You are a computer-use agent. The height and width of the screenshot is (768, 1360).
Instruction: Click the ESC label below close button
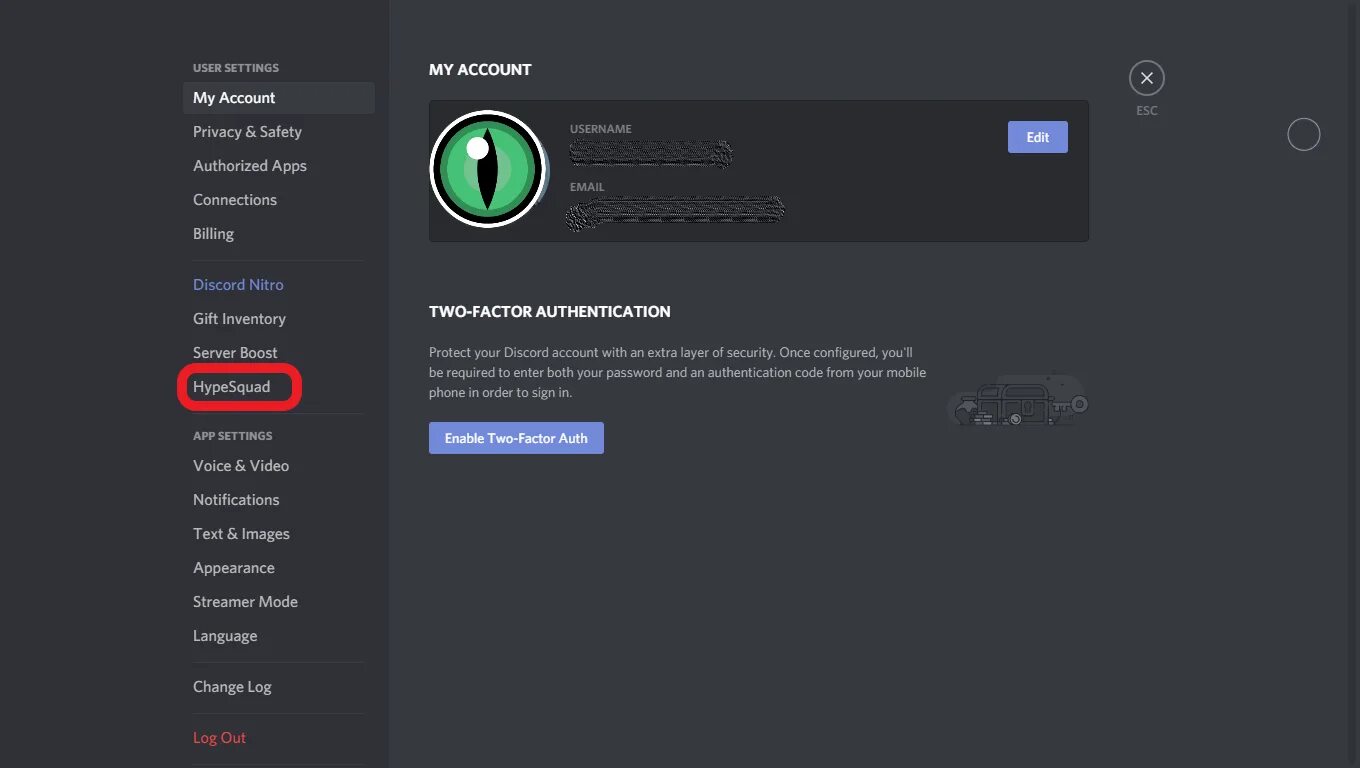click(x=1147, y=111)
